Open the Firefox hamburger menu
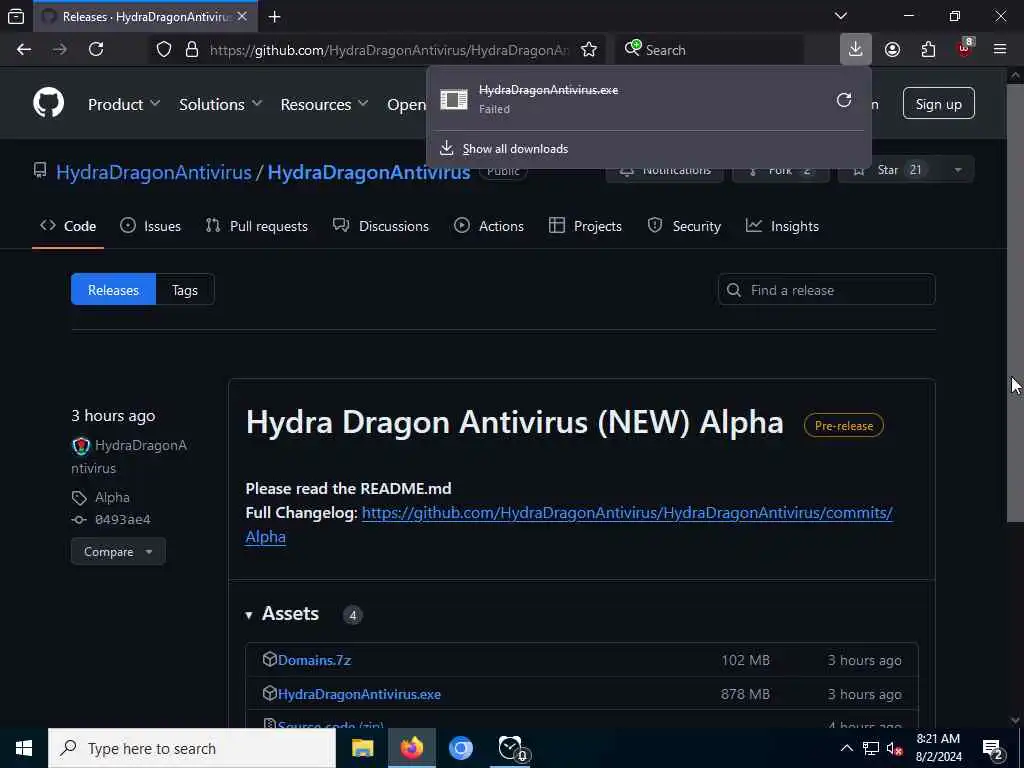 click(1000, 50)
